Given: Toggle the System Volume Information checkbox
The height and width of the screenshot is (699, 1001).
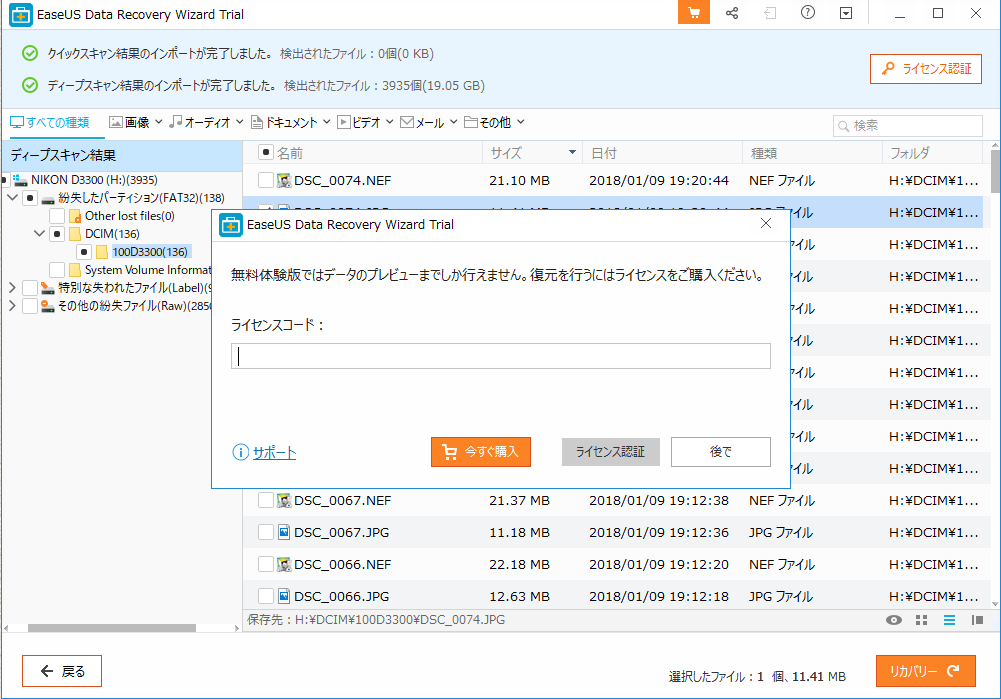Looking at the screenshot, I should pyautogui.click(x=57, y=269).
